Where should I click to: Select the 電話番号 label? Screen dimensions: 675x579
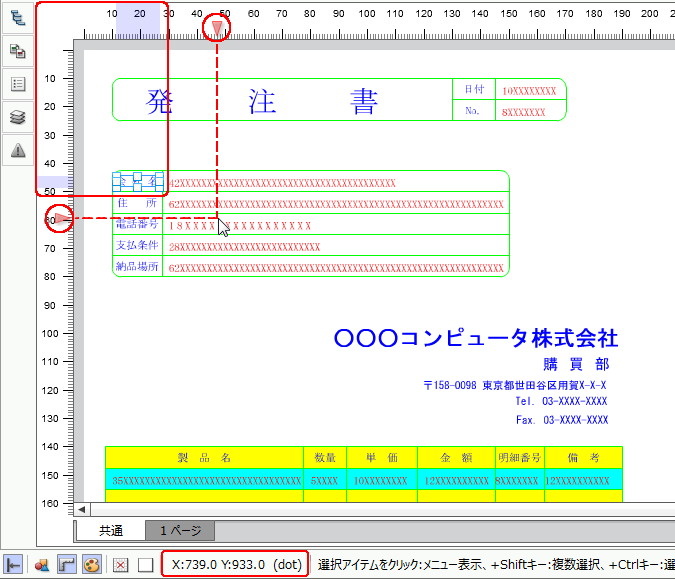click(137, 224)
